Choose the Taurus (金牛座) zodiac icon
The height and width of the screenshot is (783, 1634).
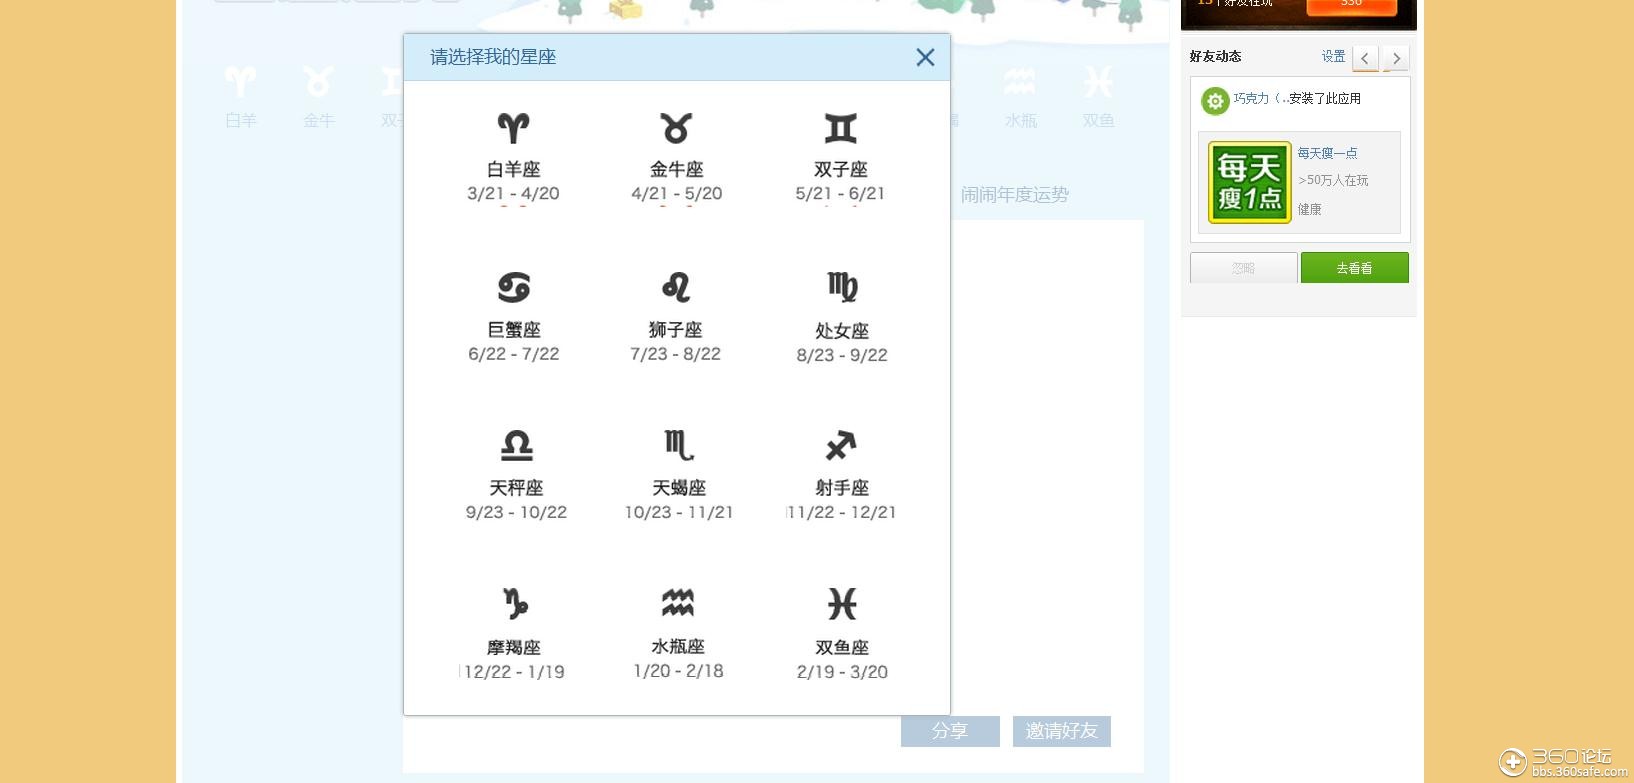(676, 128)
